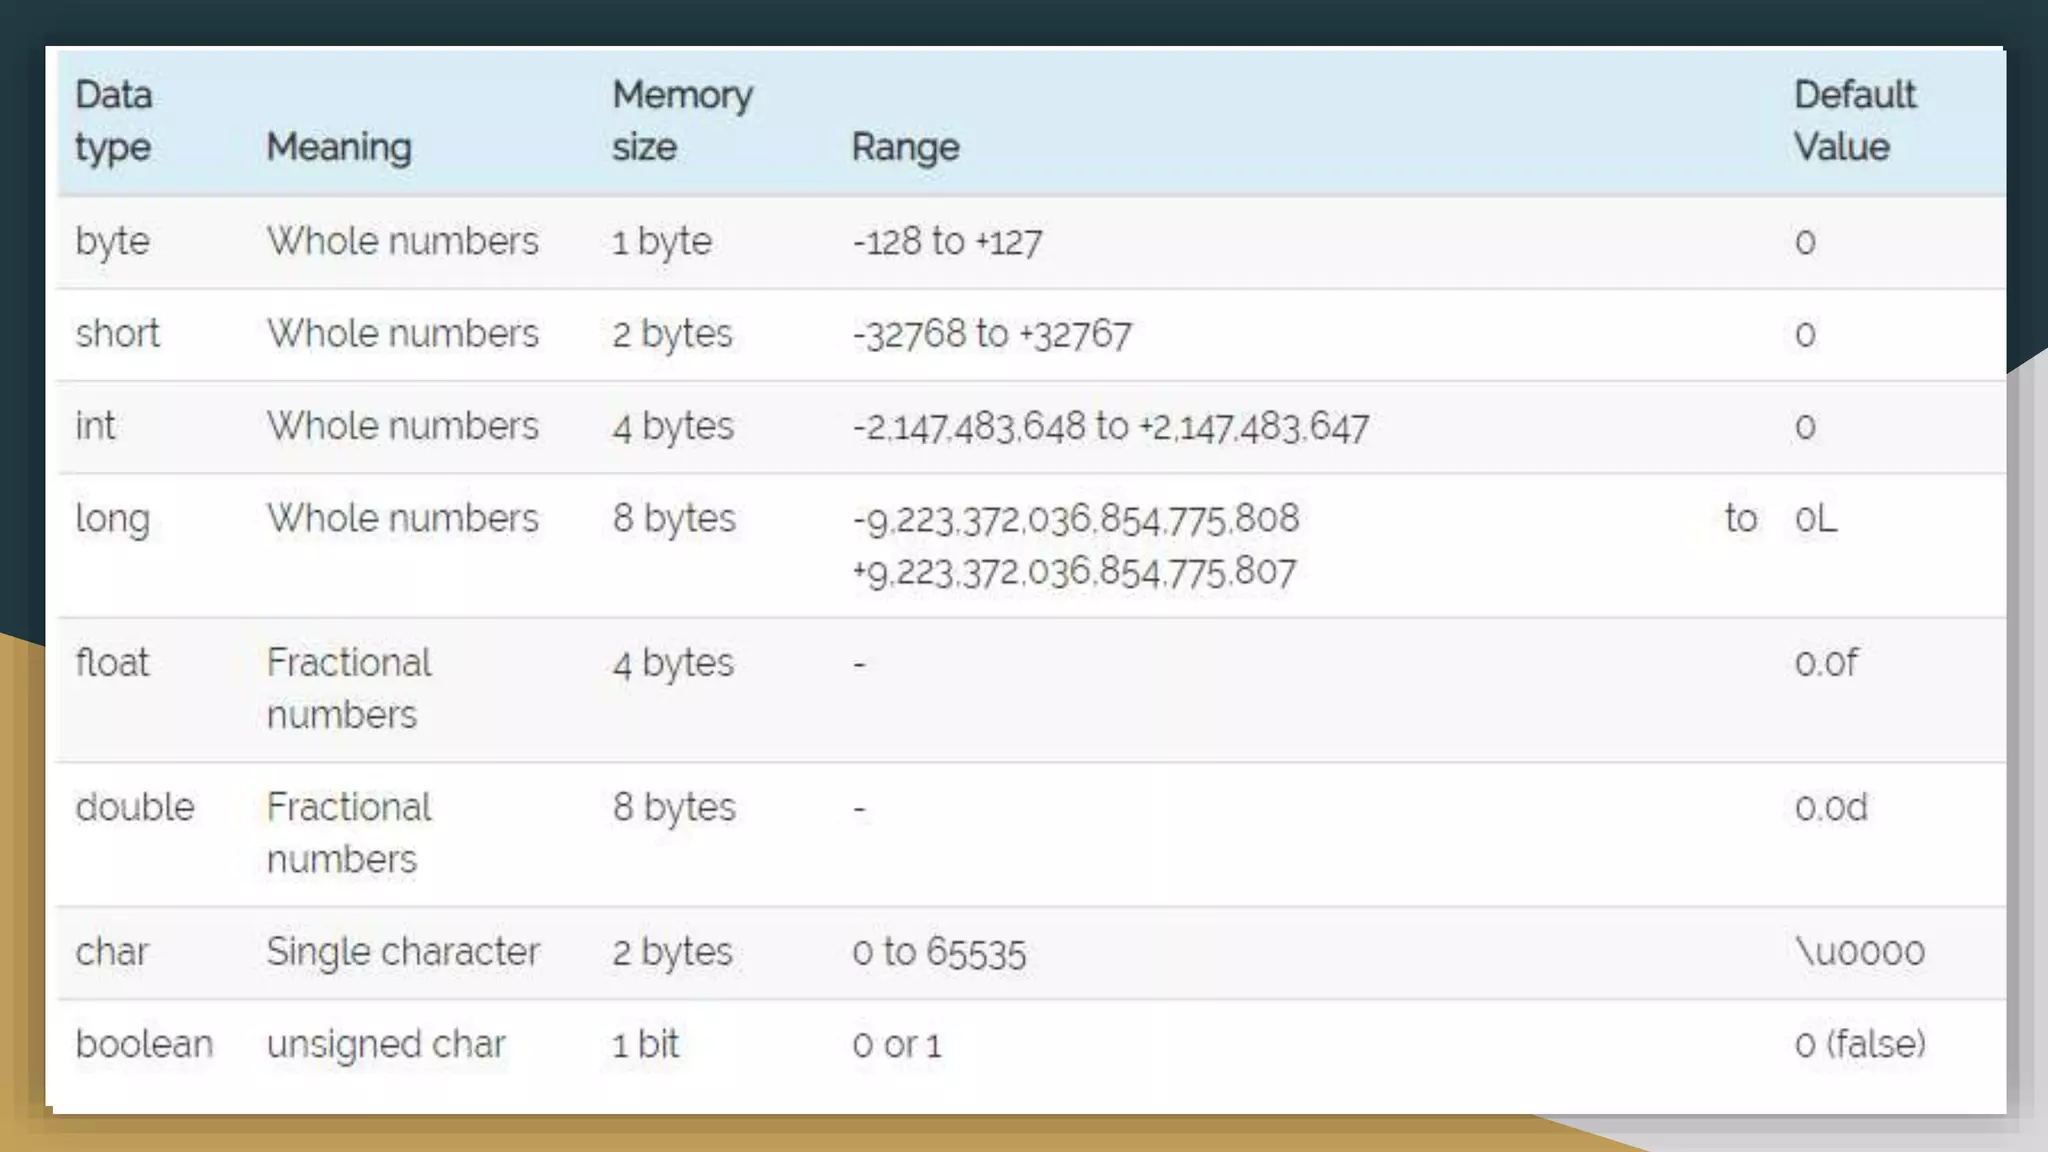Select the '\u0000' default value cell
The image size is (2048, 1152).
pos(1859,952)
